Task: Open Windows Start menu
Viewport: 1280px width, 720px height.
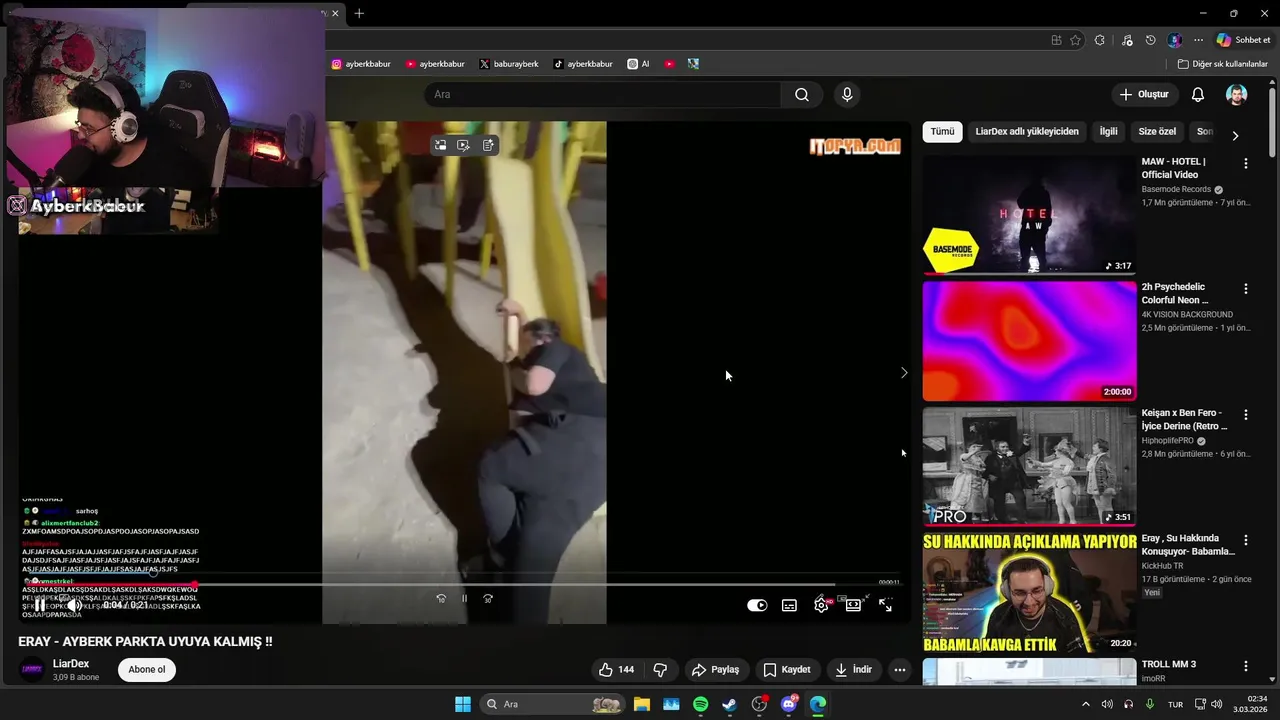Action: click(x=463, y=704)
